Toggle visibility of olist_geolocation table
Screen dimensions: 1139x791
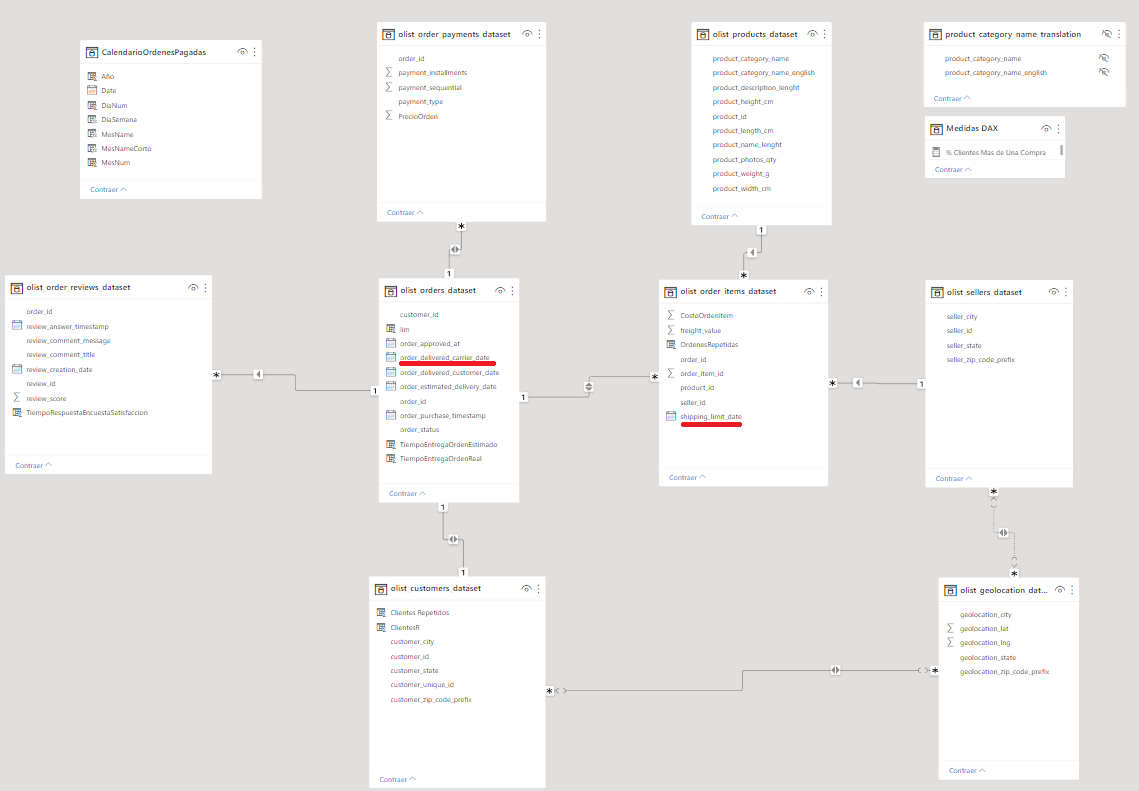[1060, 590]
